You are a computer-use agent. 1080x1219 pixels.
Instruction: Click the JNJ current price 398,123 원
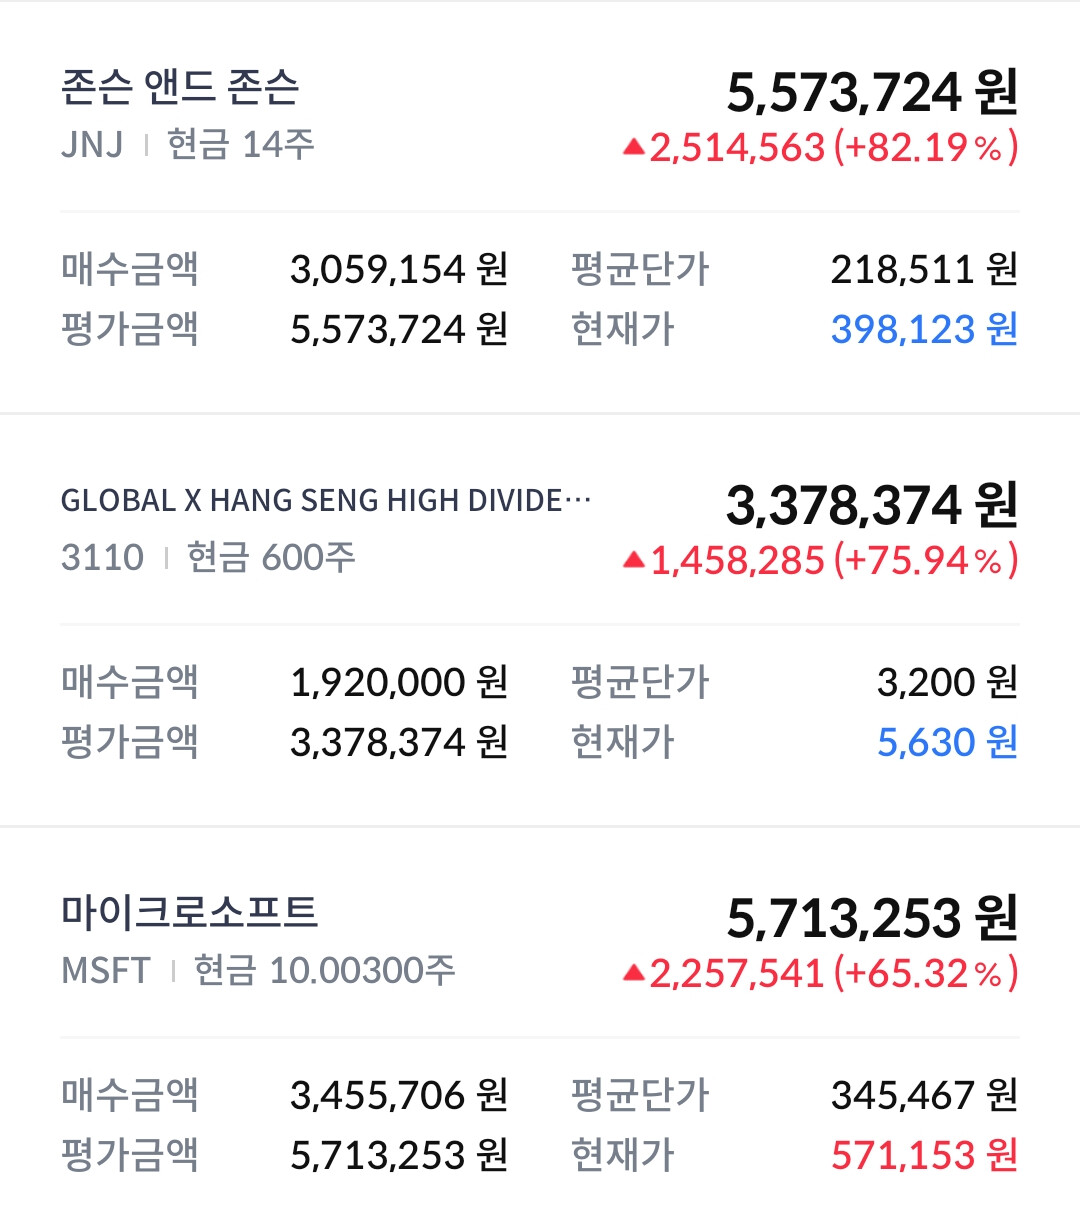point(924,329)
